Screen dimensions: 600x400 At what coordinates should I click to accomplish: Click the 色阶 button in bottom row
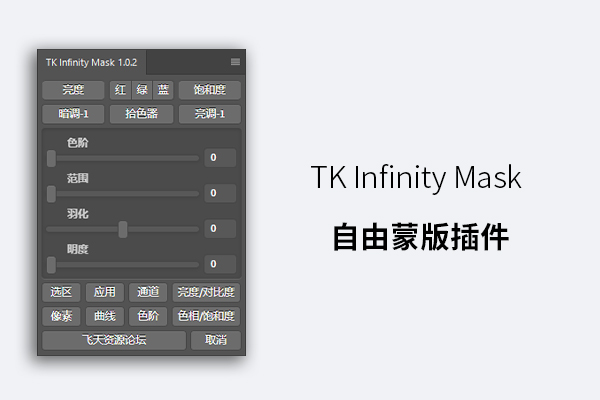pos(148,316)
